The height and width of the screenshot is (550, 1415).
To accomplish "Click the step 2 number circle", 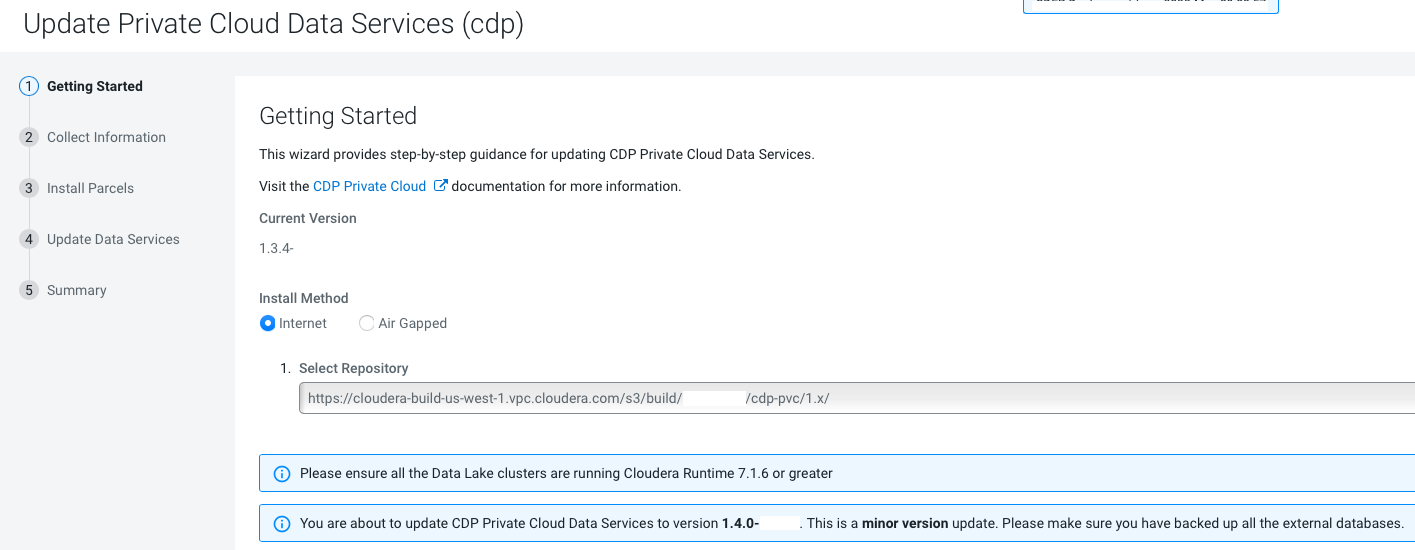I will click(x=28, y=137).
